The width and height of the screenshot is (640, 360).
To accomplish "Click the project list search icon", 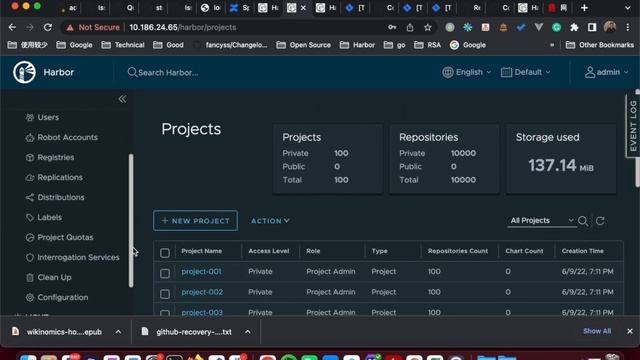I will pyautogui.click(x=583, y=221).
